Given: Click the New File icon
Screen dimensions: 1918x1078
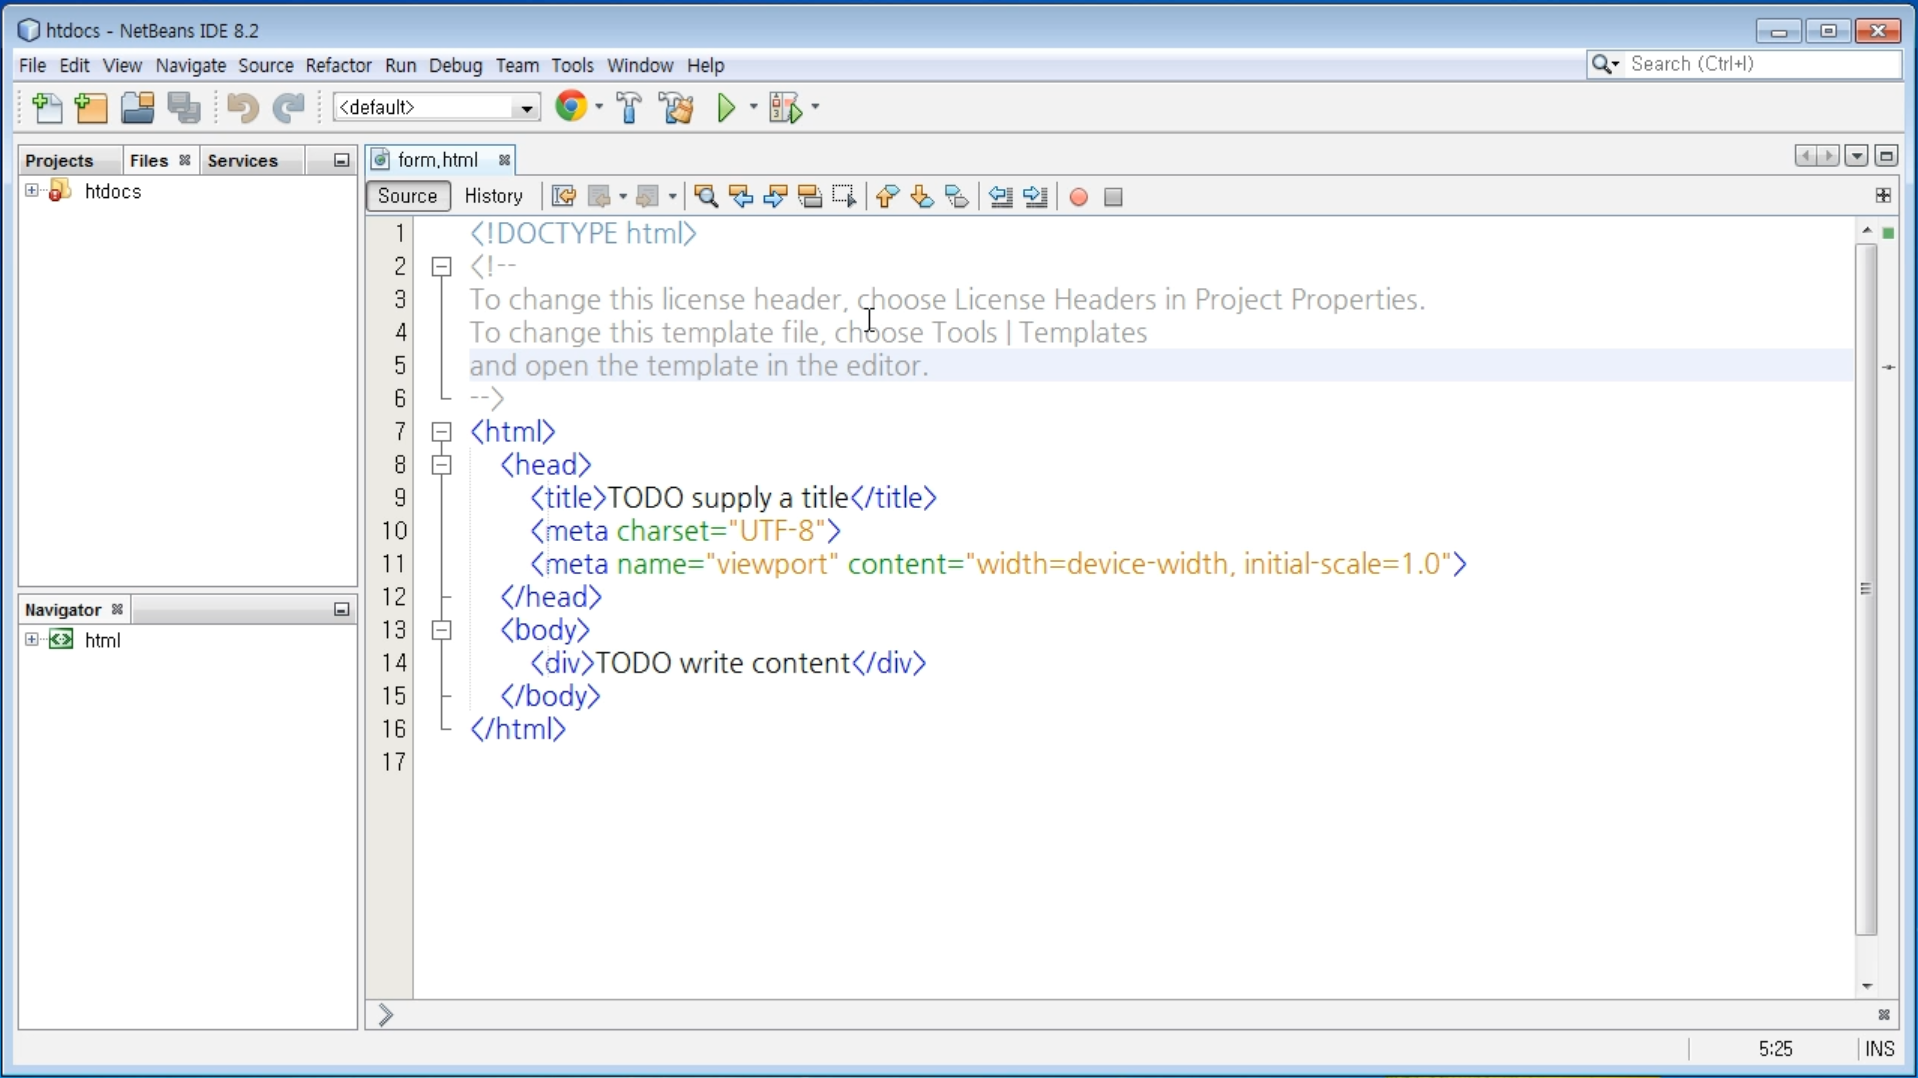Looking at the screenshot, I should coord(47,108).
